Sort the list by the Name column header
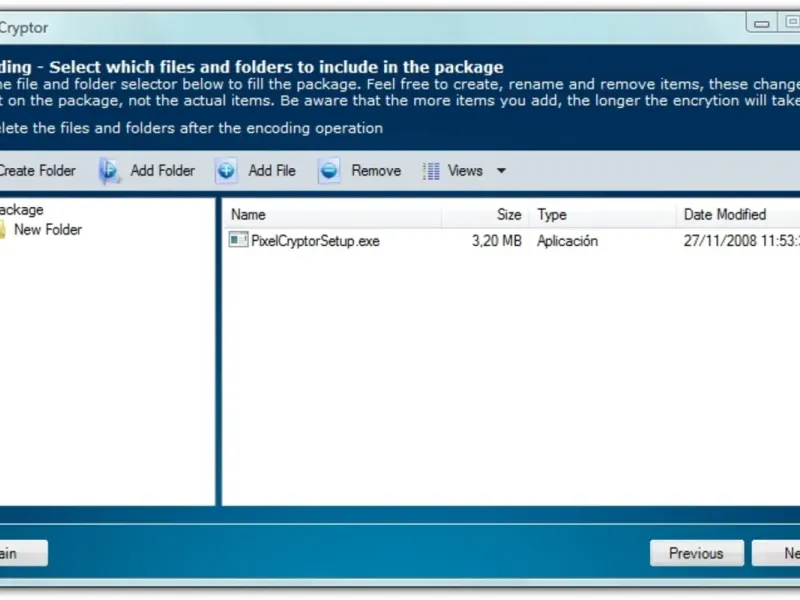800x600 pixels. coord(333,214)
